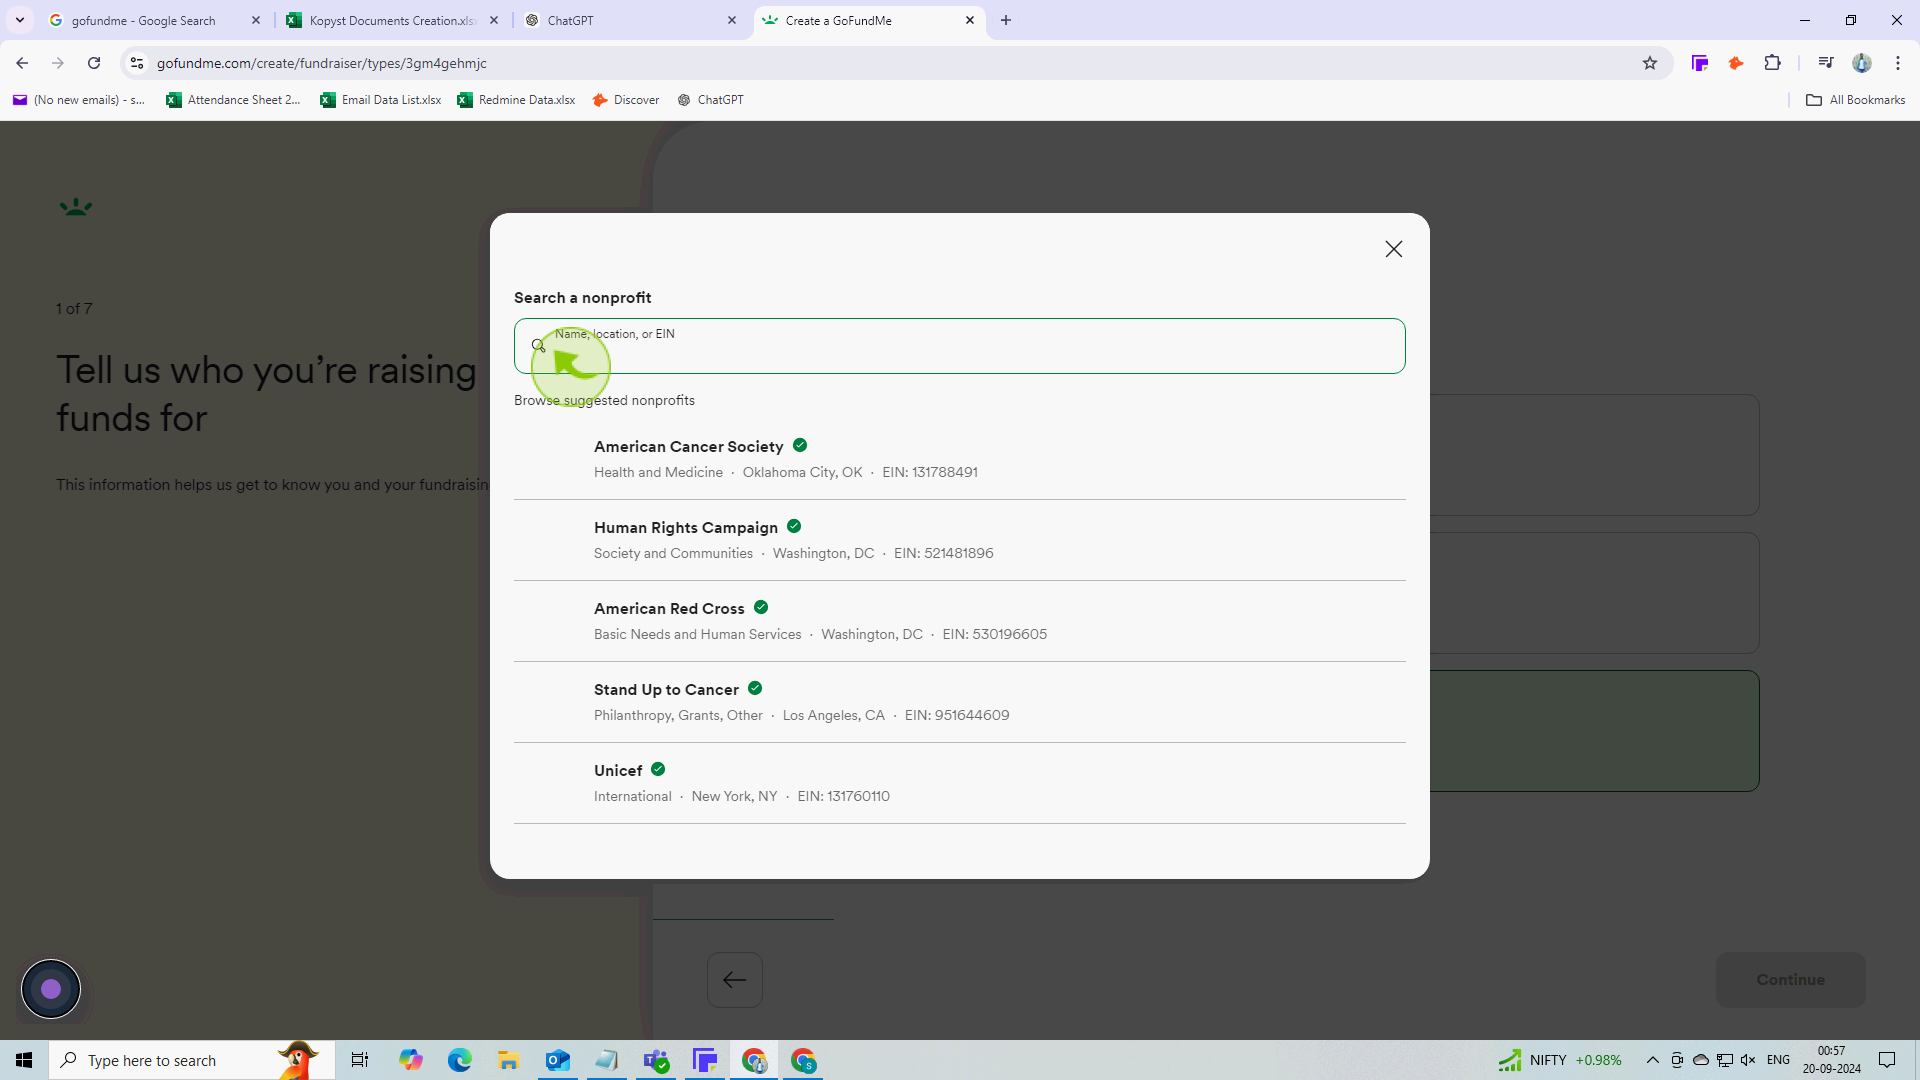Open Email Data List.xlsx bookmark
The height and width of the screenshot is (1080, 1920).
coord(381,100)
